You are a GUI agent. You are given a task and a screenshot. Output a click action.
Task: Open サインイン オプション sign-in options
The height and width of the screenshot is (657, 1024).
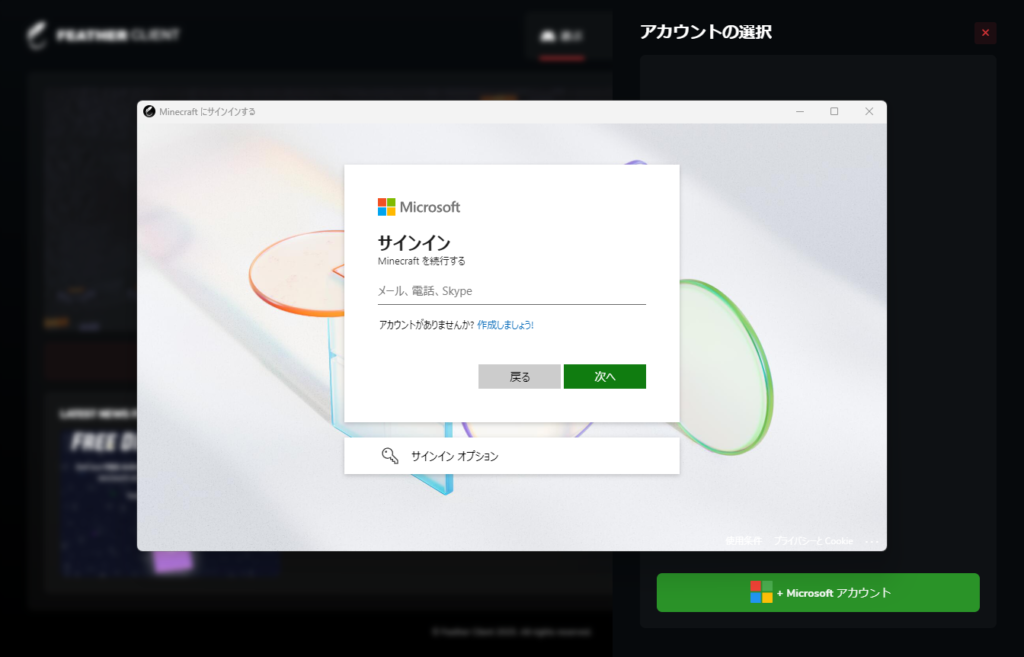[x=511, y=456]
